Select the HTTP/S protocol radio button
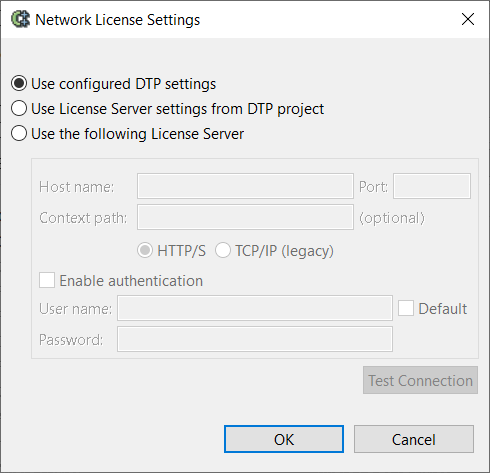 (x=145, y=250)
